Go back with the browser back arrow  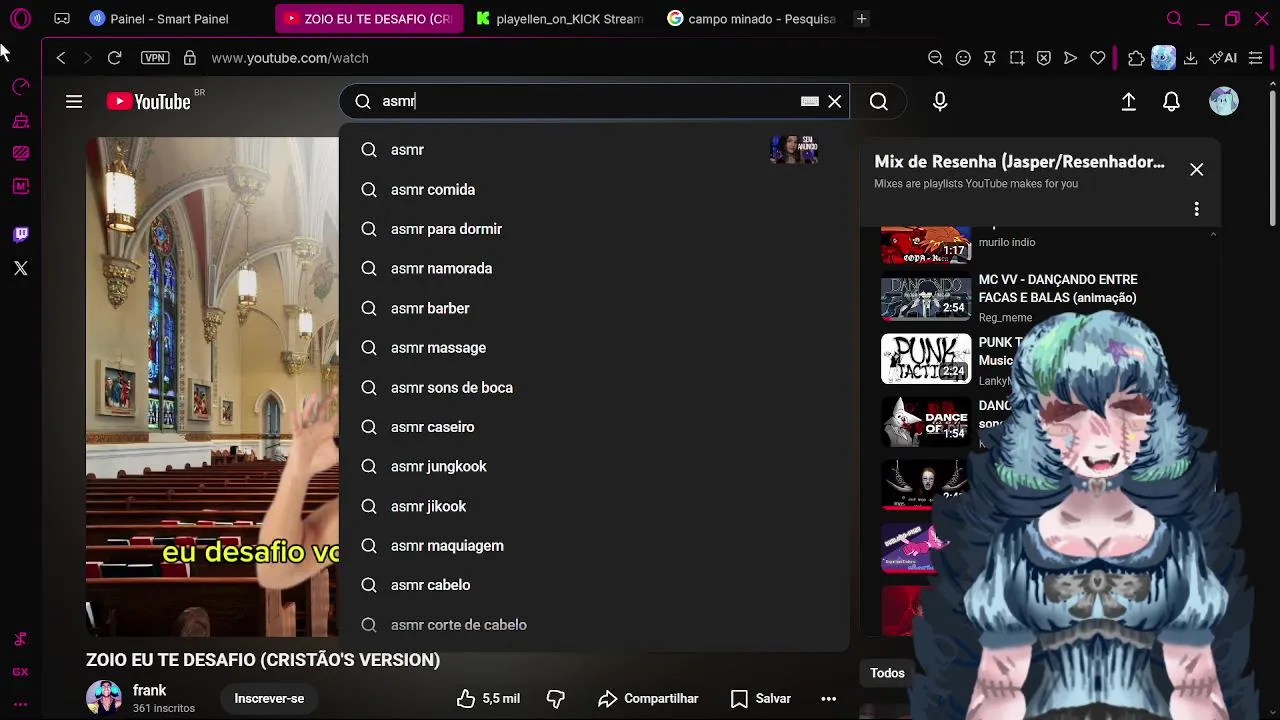61,58
